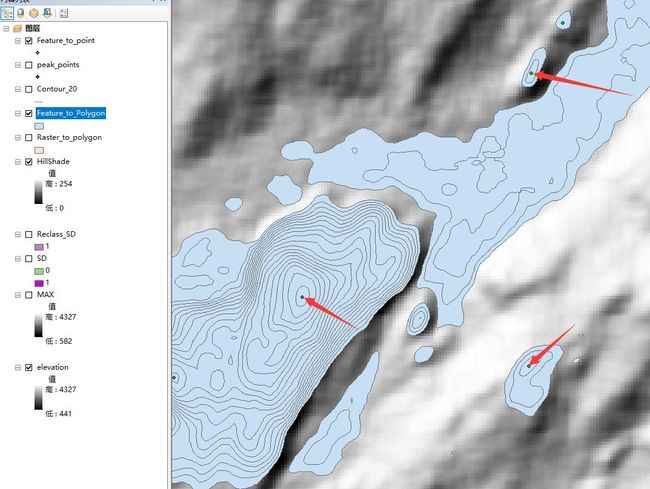
Task: Select the Reclass_SD layer name
Action: tap(56, 234)
